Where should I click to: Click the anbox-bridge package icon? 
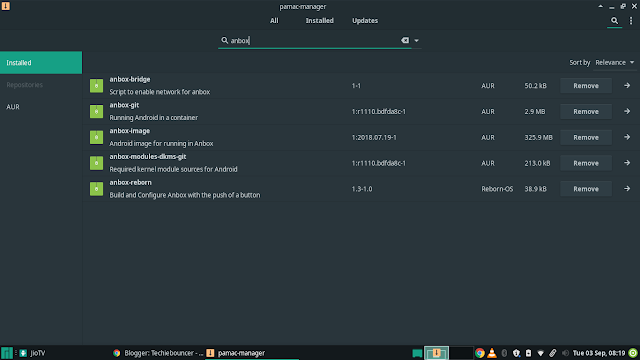click(x=96, y=86)
